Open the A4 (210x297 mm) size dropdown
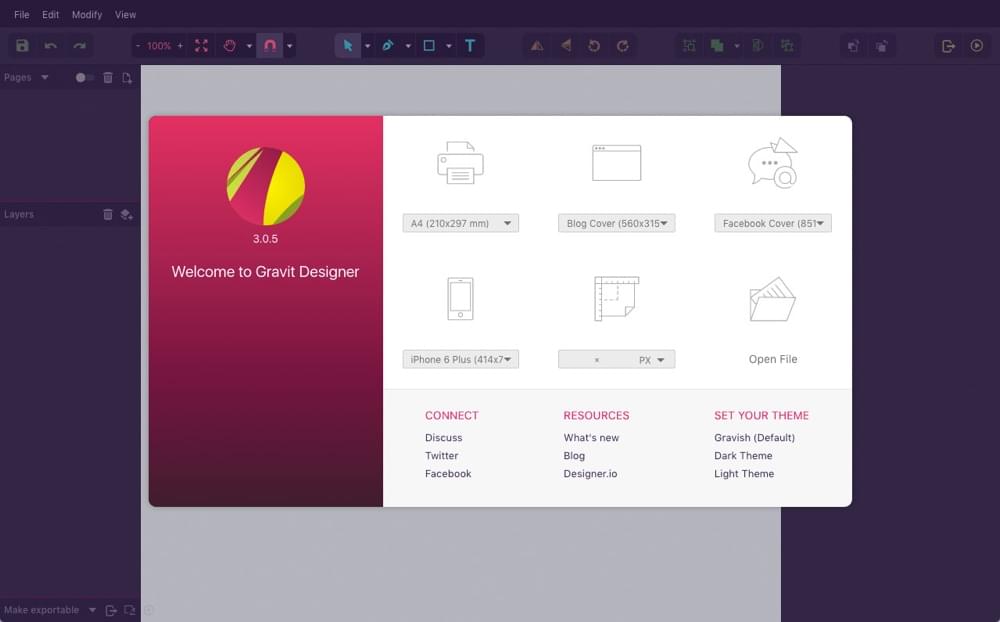 pos(460,223)
